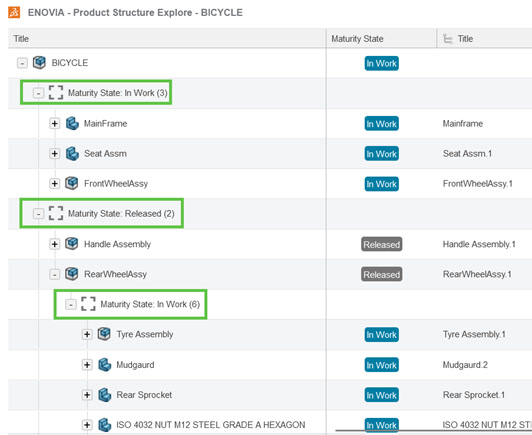Select the FrontWheelAssy tree row
This screenshot has height=435, width=532.
tap(116, 184)
